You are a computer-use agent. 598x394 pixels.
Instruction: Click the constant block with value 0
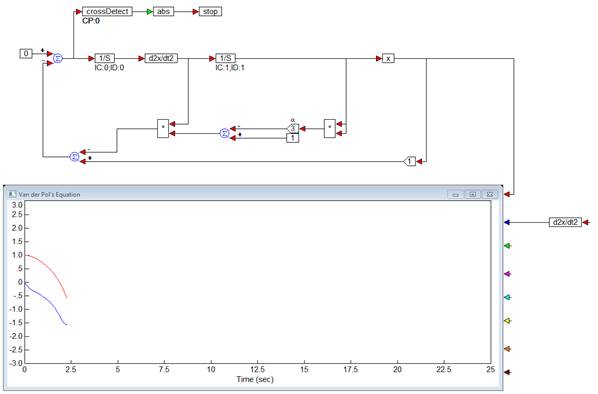click(26, 53)
